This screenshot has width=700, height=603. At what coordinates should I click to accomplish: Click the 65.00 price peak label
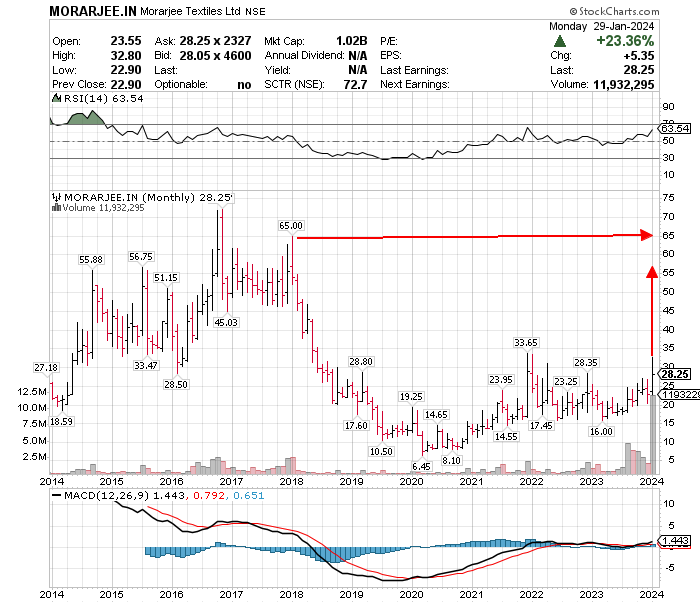(291, 225)
